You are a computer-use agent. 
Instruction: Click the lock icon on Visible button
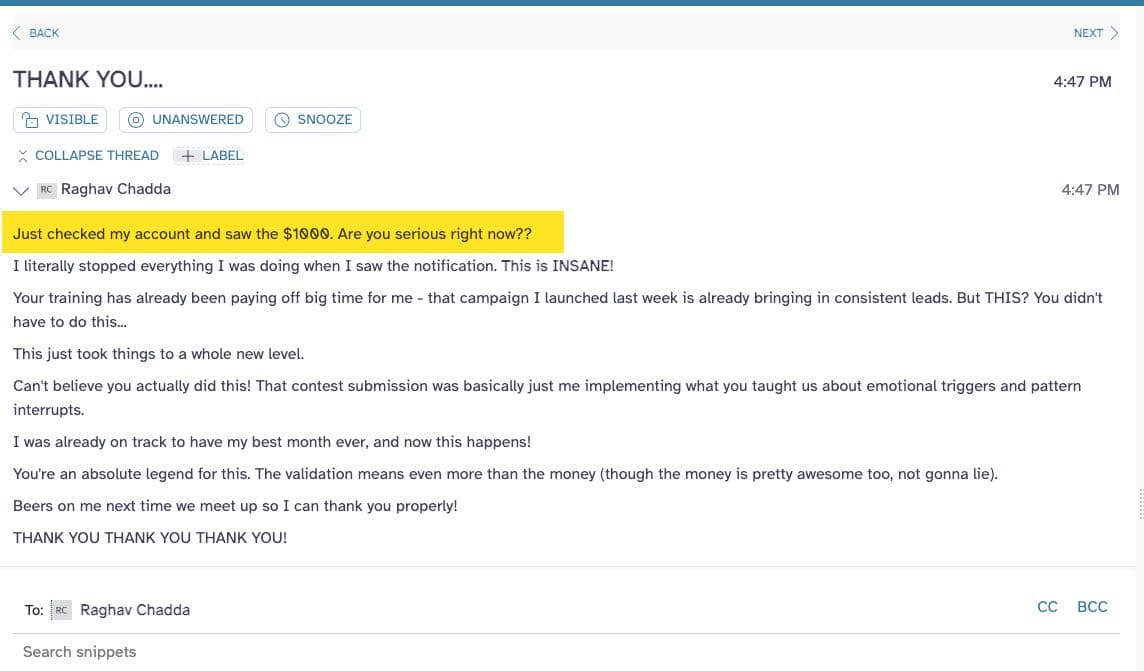tap(30, 120)
